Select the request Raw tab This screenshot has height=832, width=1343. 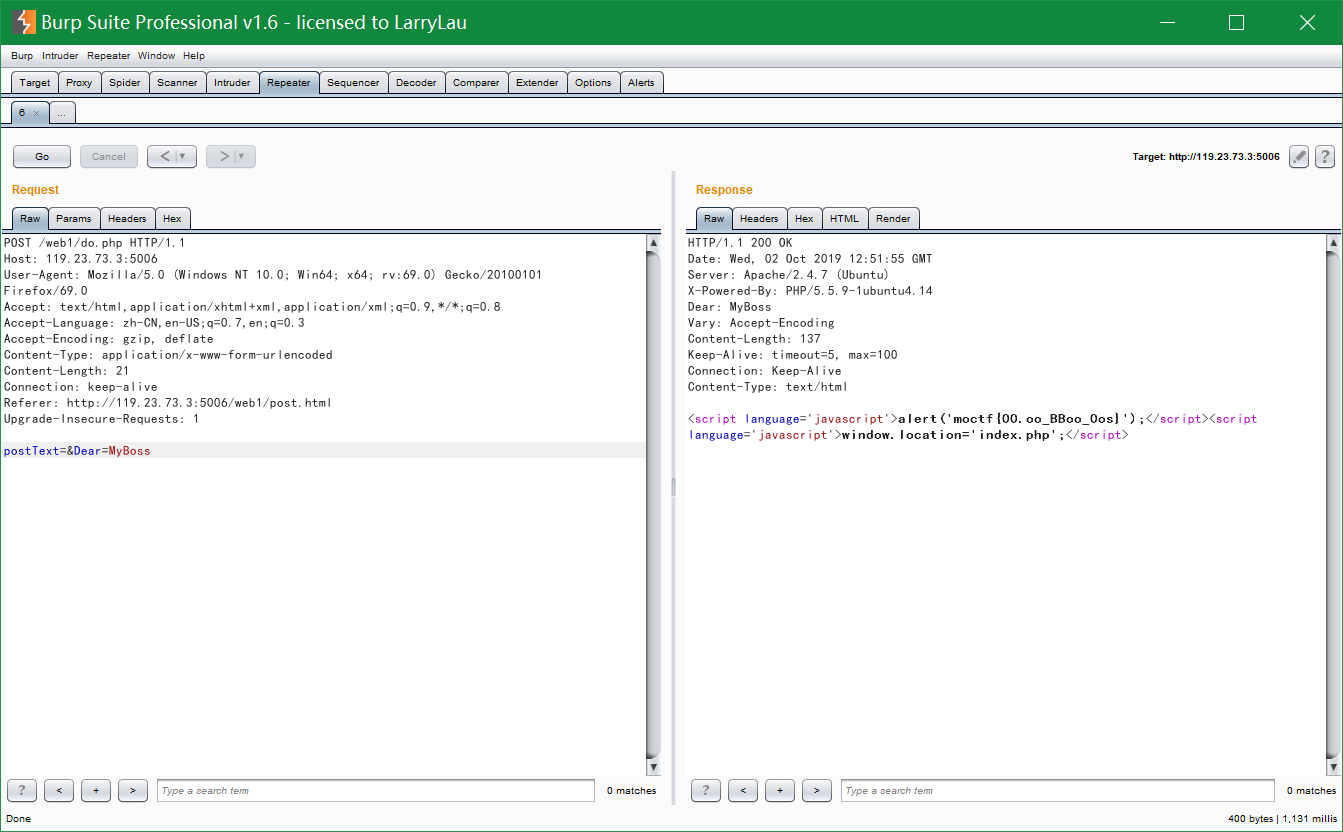tap(30, 218)
